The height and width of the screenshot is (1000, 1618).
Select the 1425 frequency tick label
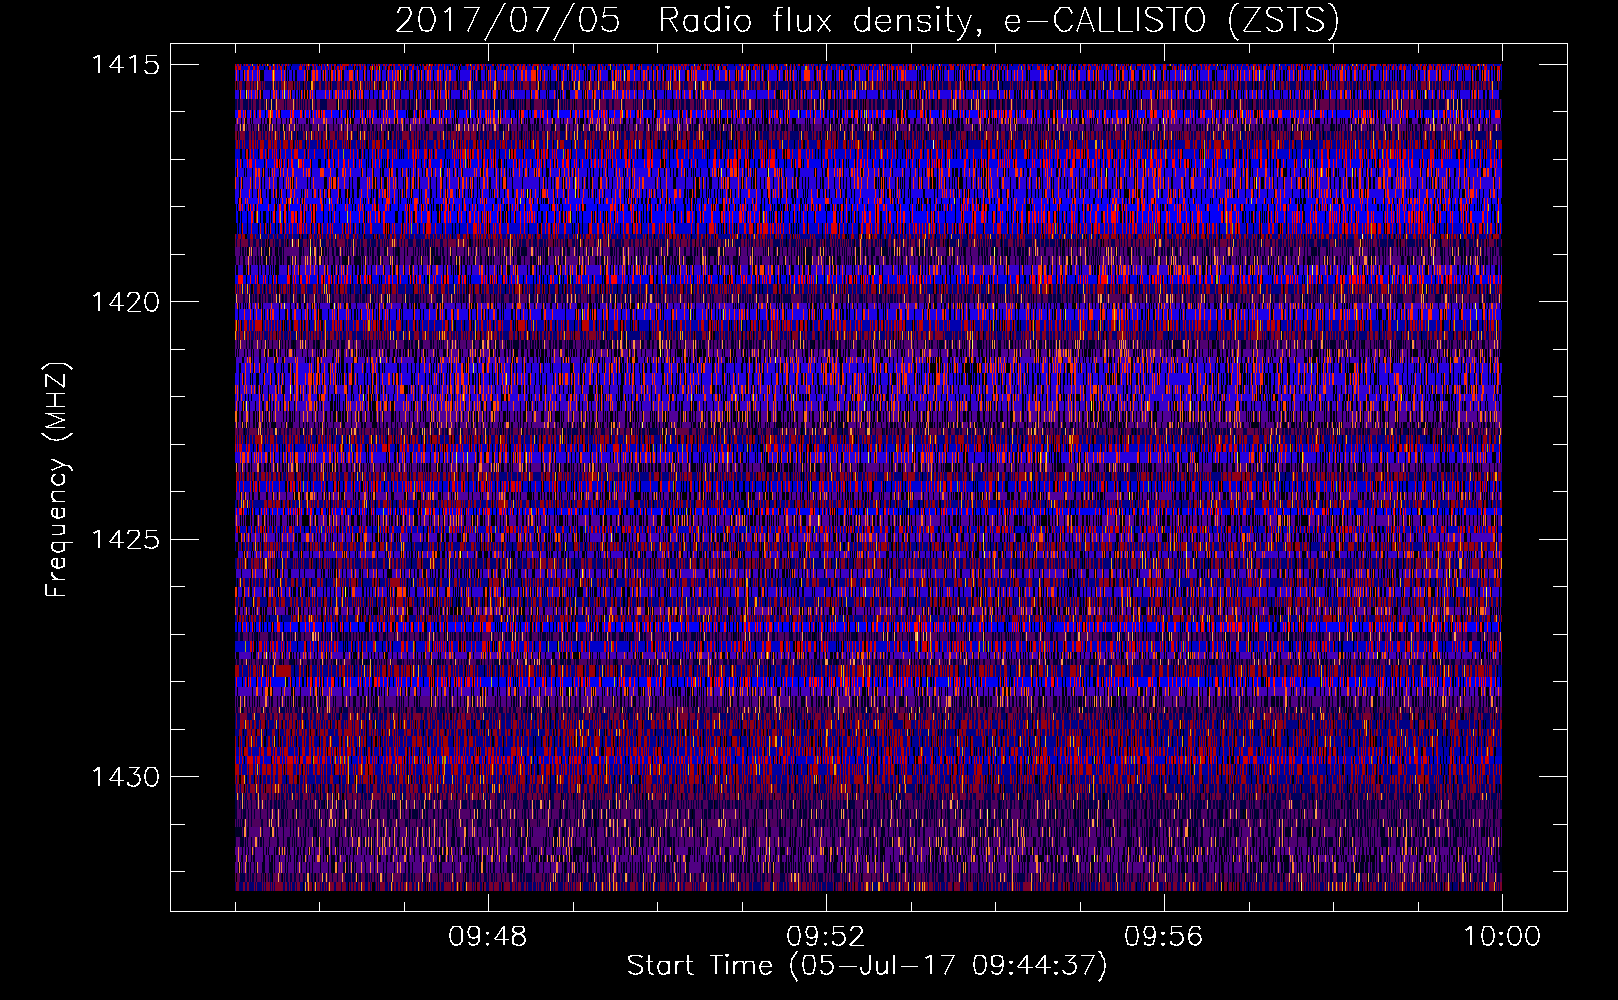tap(126, 540)
